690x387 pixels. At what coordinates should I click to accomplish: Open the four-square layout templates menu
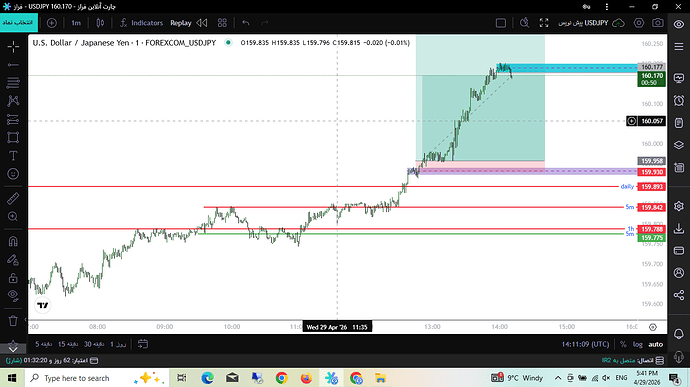click(x=222, y=23)
